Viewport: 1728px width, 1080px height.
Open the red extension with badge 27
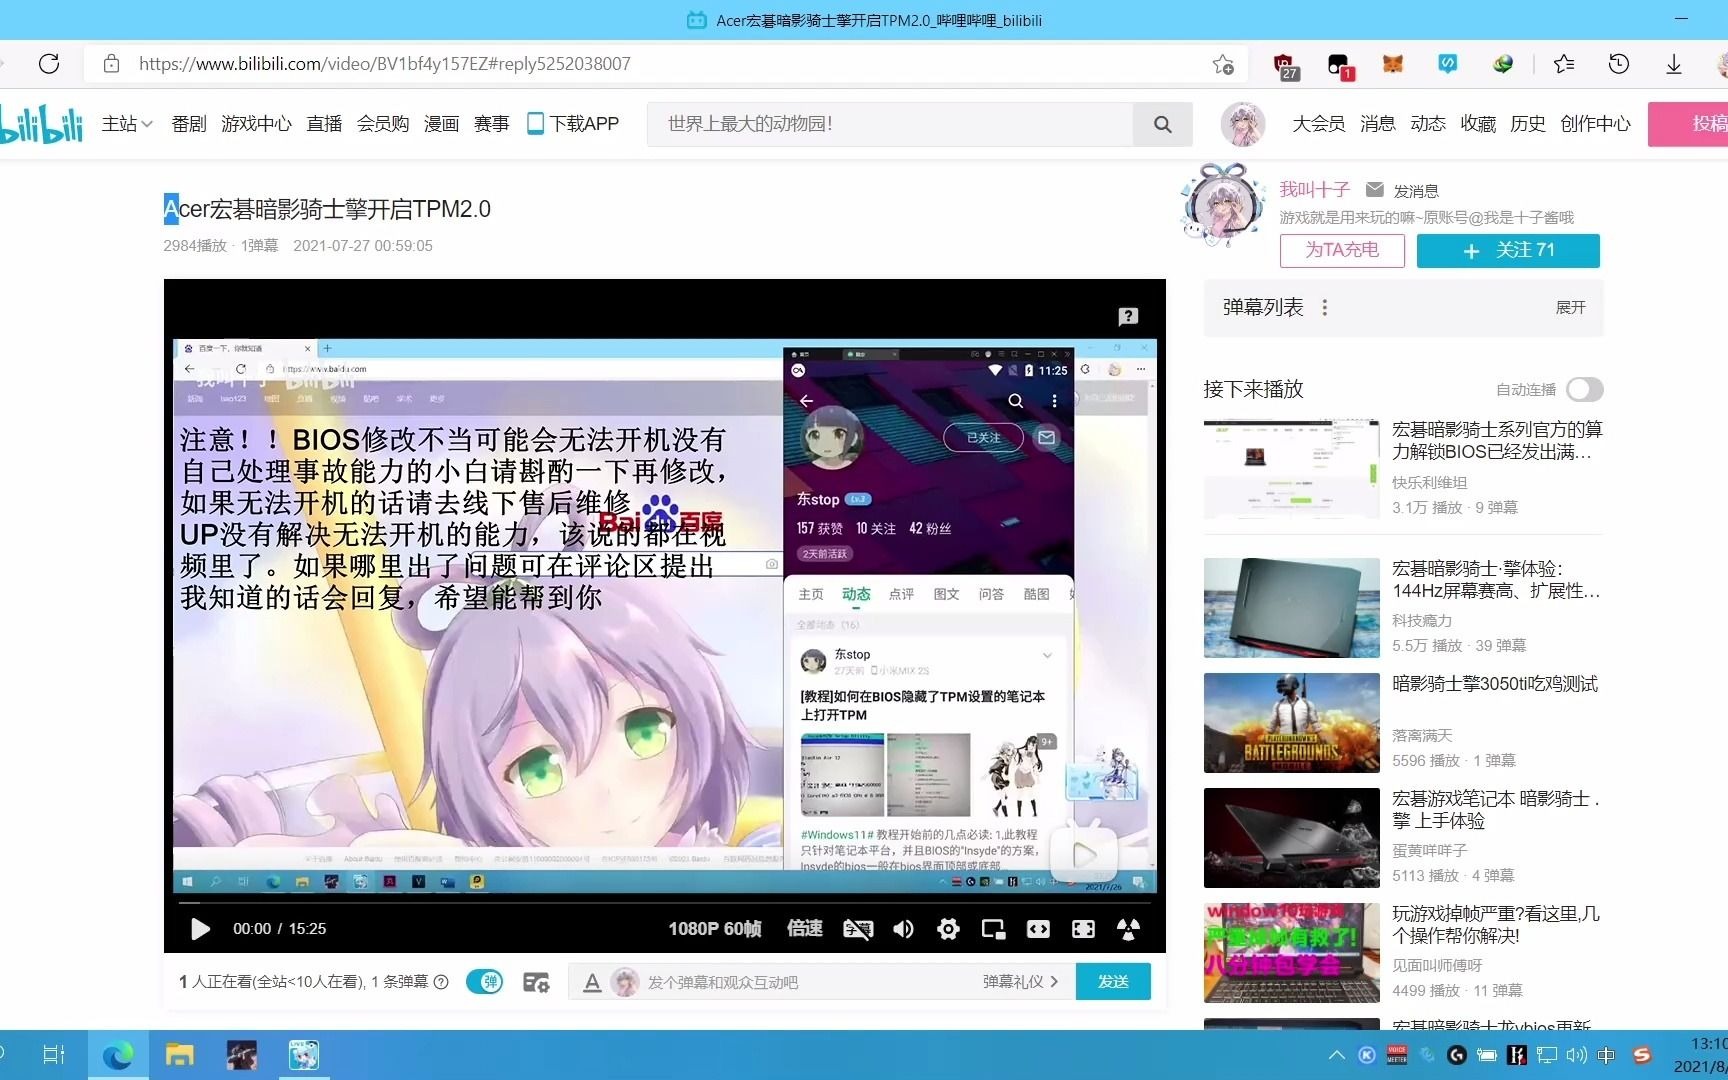pyautogui.click(x=1286, y=66)
